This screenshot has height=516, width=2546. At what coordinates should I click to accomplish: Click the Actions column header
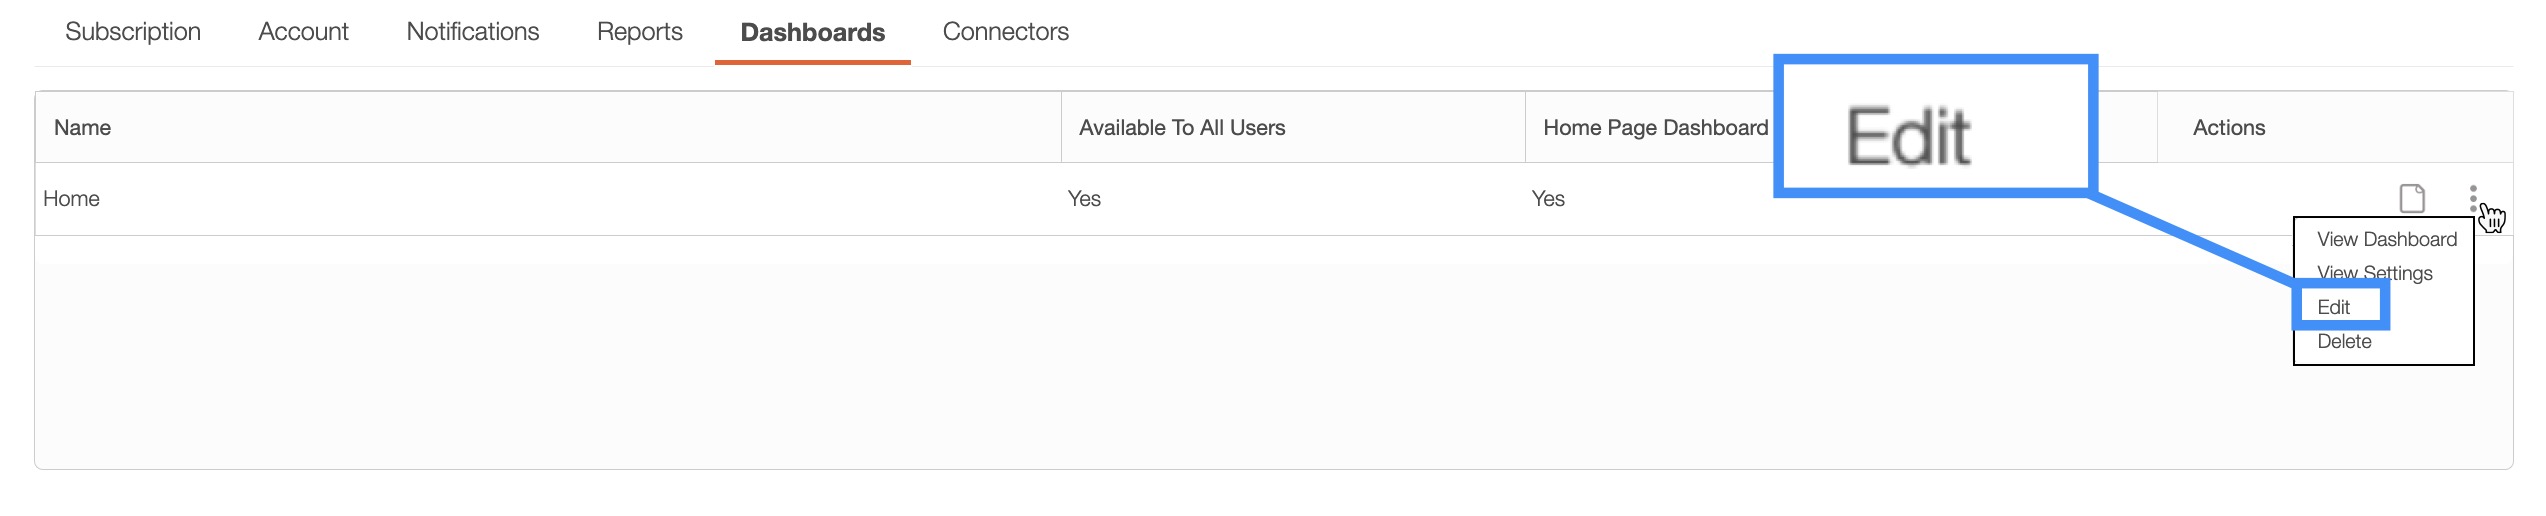2228,128
